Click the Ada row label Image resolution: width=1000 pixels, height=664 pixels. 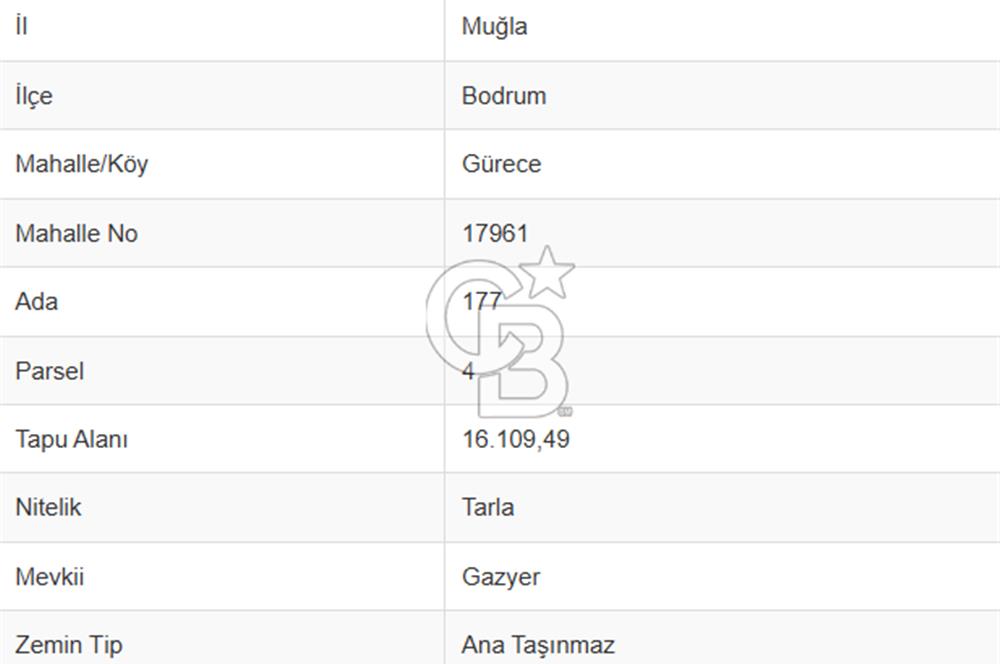point(36,302)
